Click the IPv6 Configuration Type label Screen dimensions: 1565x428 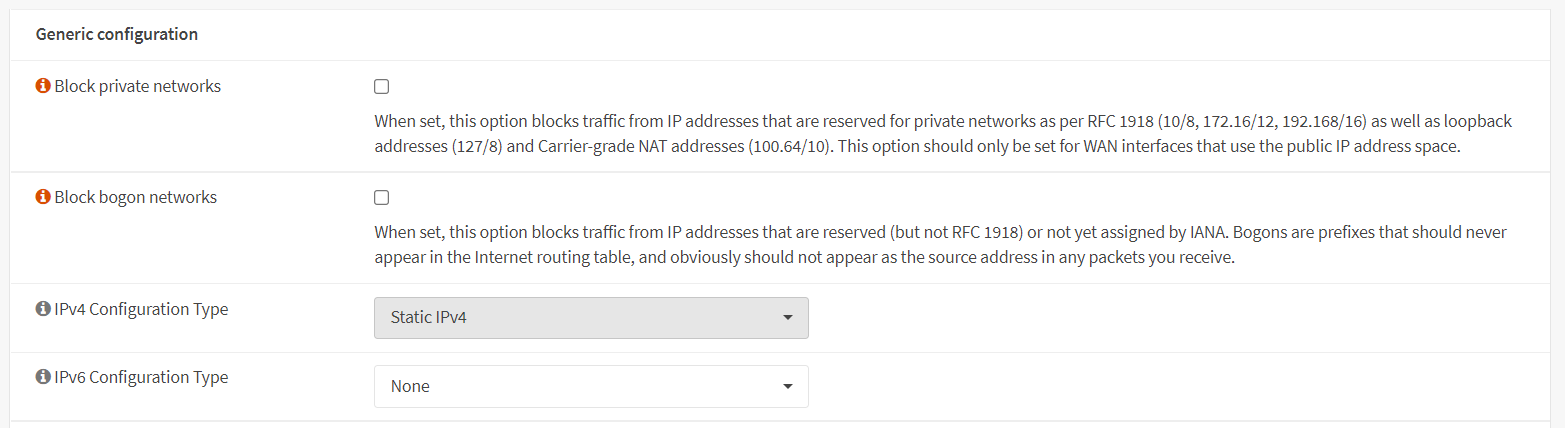(x=141, y=378)
